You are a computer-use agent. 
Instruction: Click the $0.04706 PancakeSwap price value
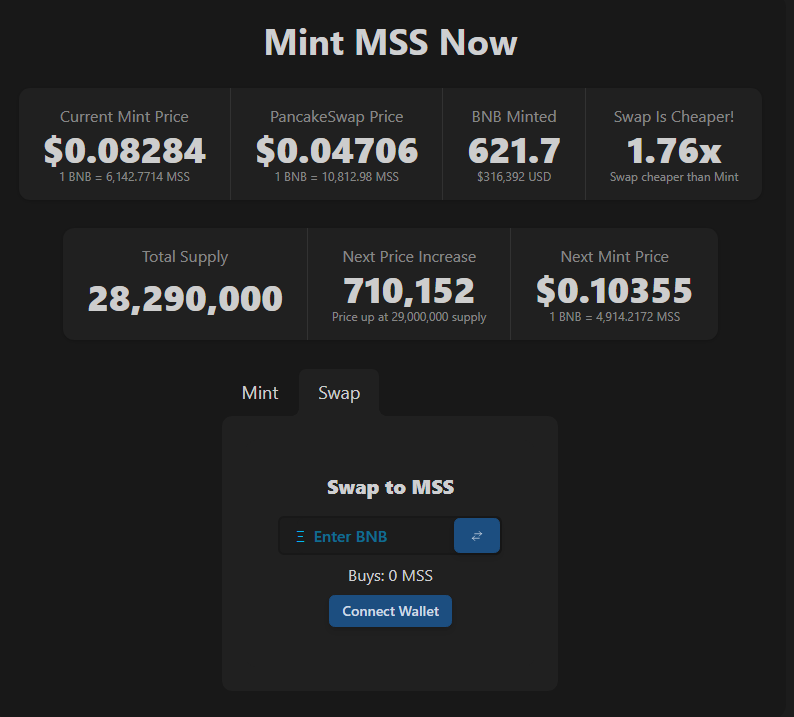click(x=337, y=150)
